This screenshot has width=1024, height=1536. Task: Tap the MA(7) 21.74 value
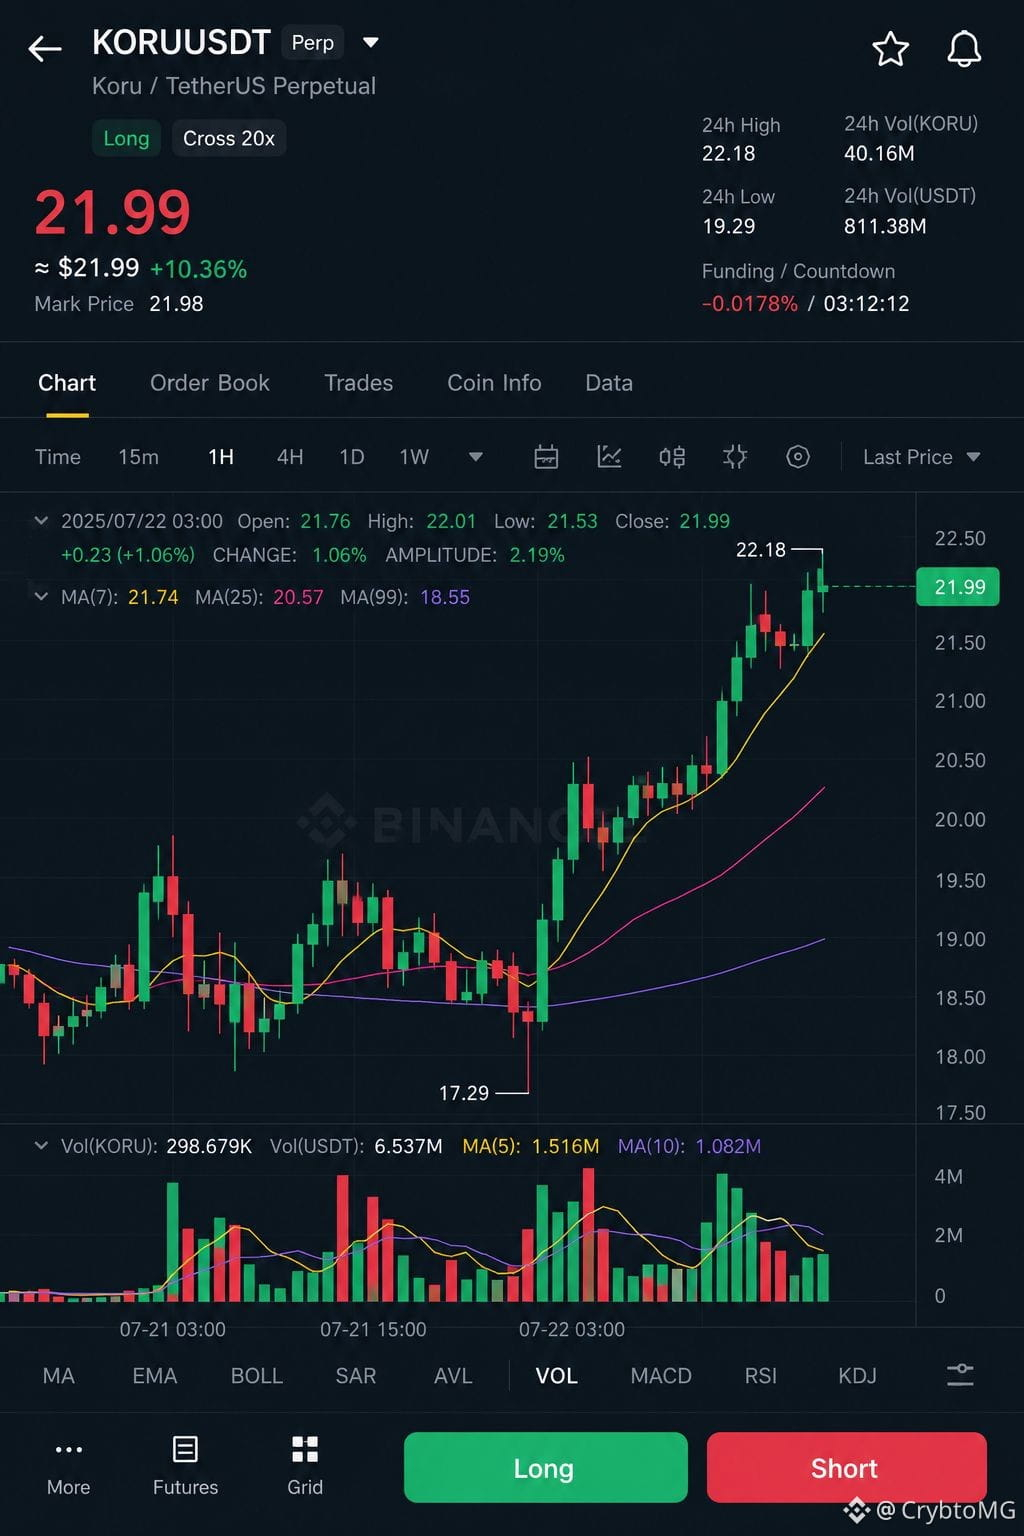tap(153, 597)
